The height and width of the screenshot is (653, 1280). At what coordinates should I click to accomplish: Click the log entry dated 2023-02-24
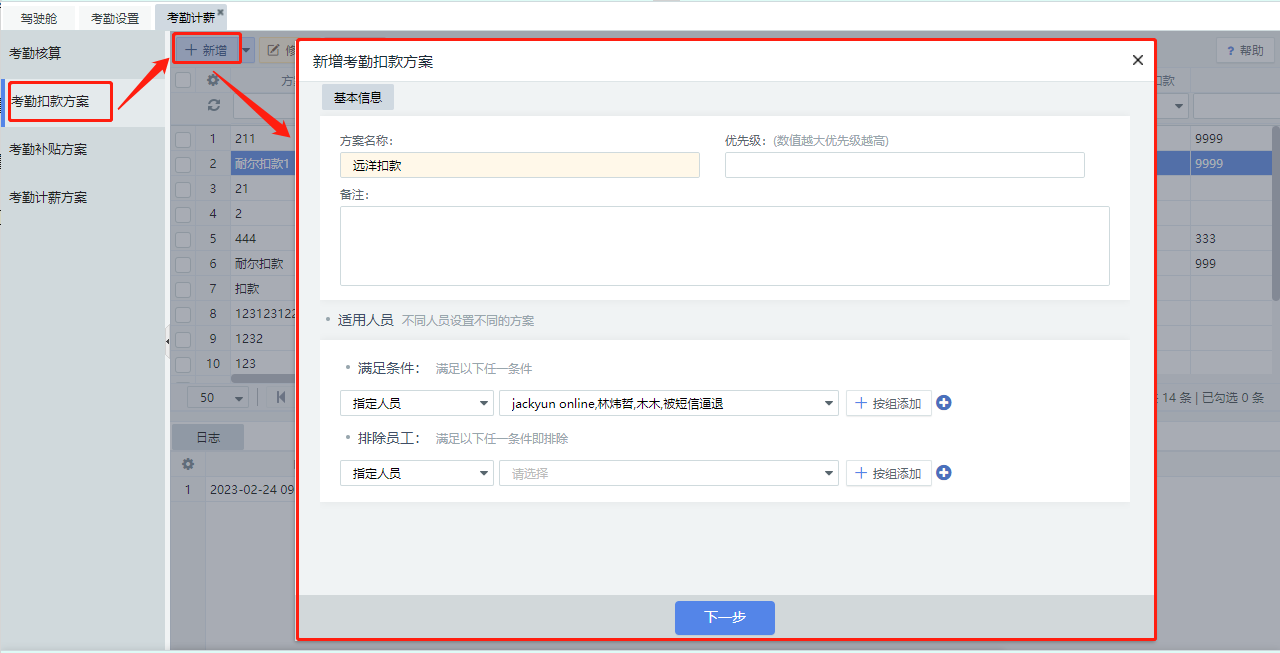[x=252, y=490]
